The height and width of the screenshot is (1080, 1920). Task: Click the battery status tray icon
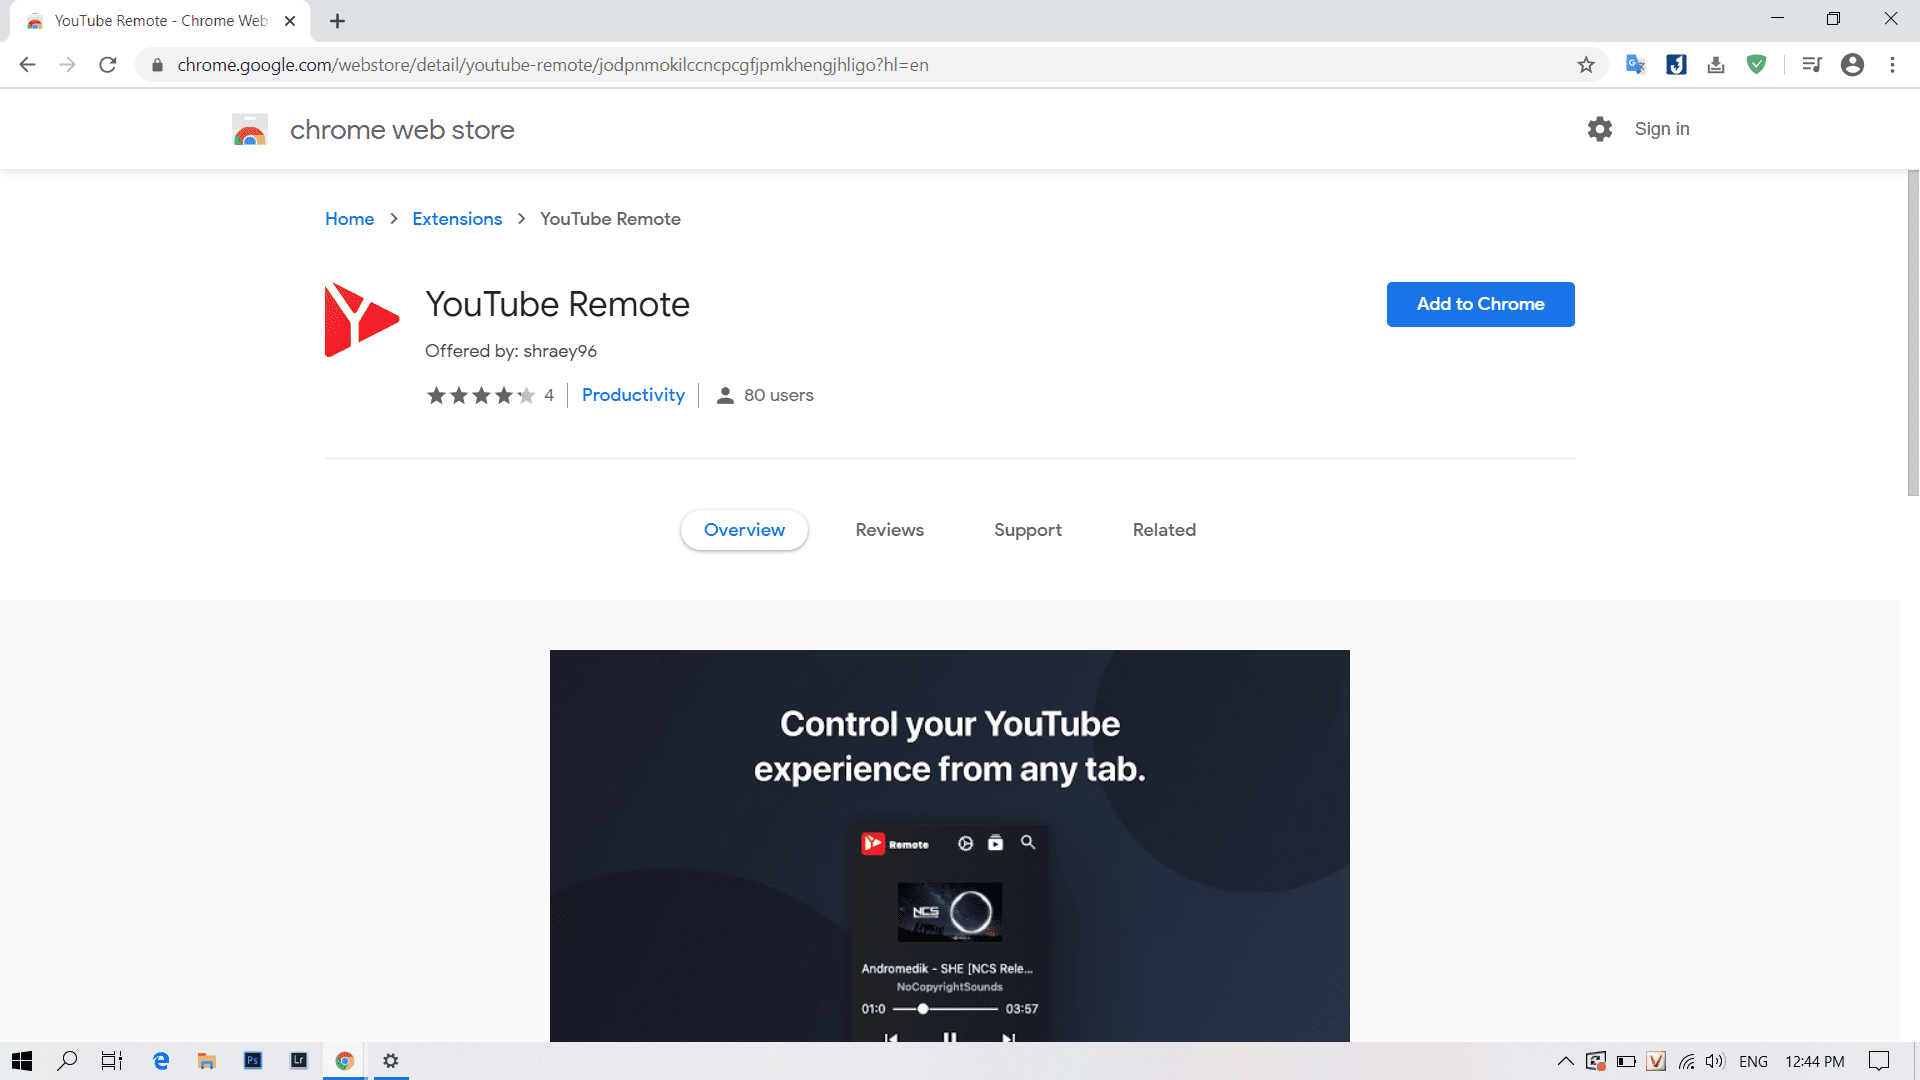coord(1626,1061)
